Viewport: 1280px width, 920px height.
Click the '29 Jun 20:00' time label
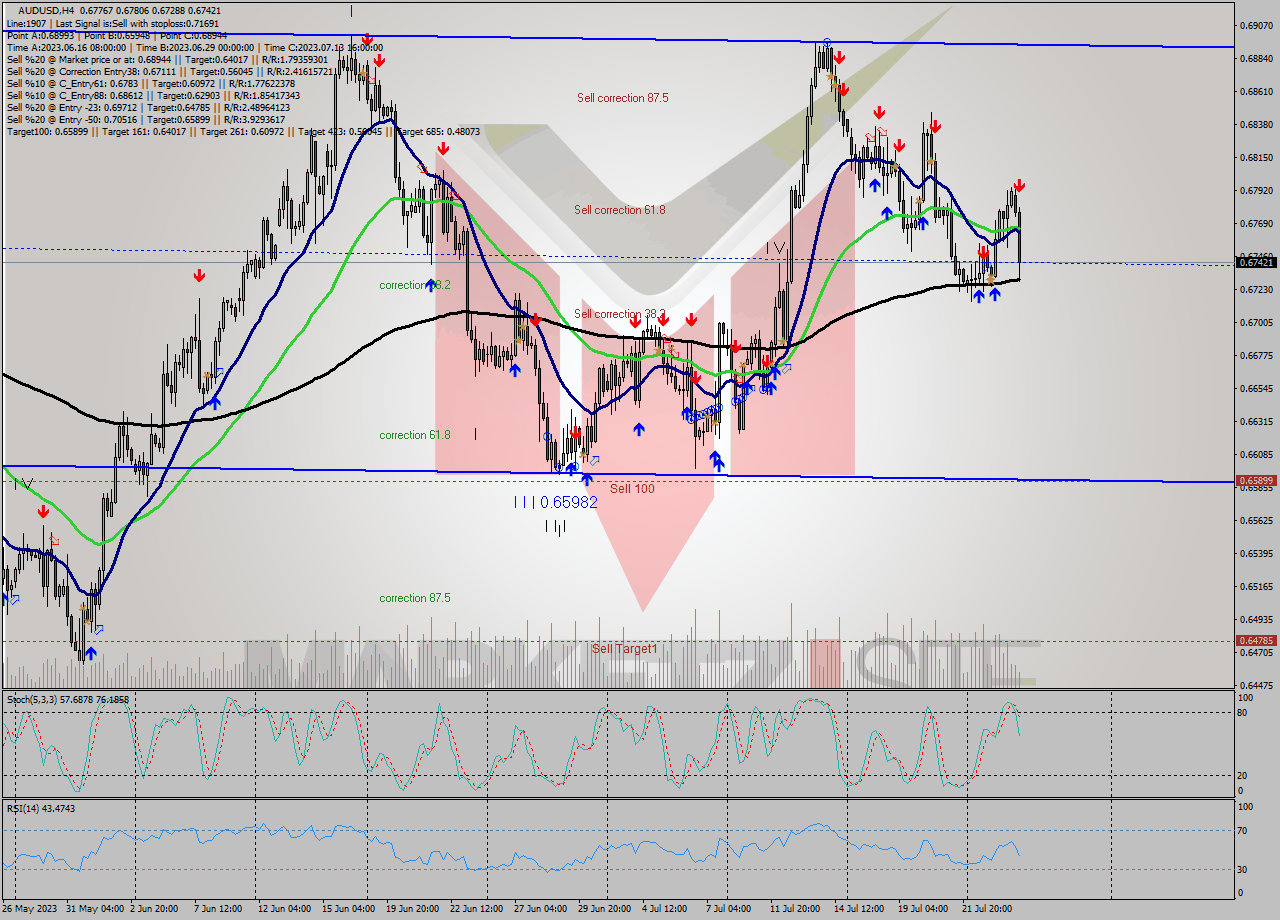click(604, 908)
